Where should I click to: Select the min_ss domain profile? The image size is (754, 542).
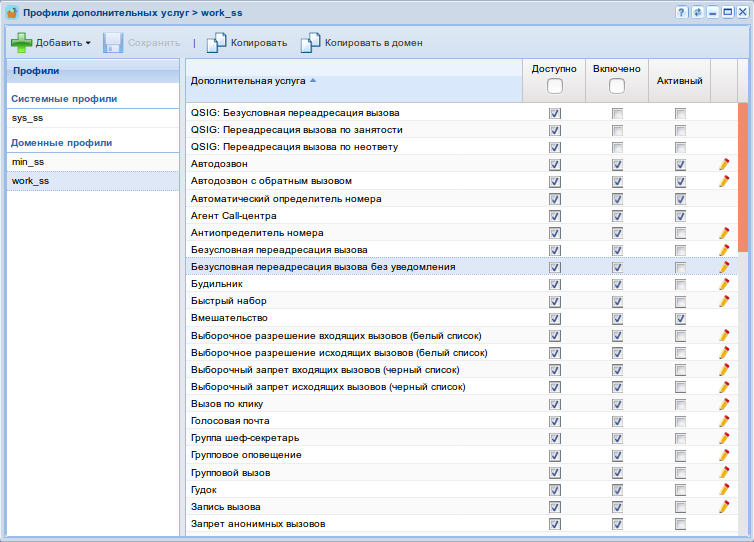[x=28, y=161]
